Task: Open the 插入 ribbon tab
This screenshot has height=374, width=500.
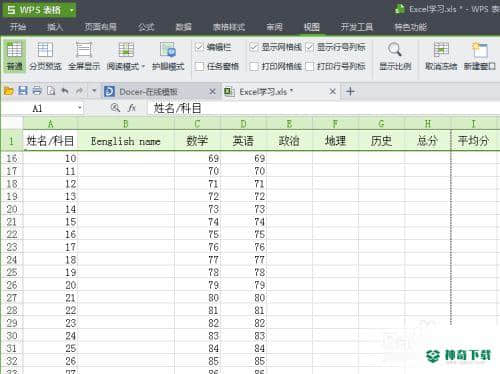Action: coord(55,27)
